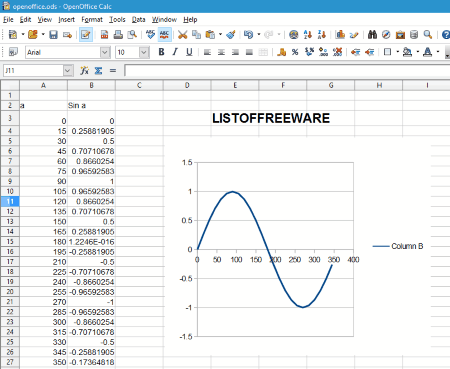Insert Chart icon in toolbar
The width and height of the screenshot is (450, 369).
click(340, 34)
